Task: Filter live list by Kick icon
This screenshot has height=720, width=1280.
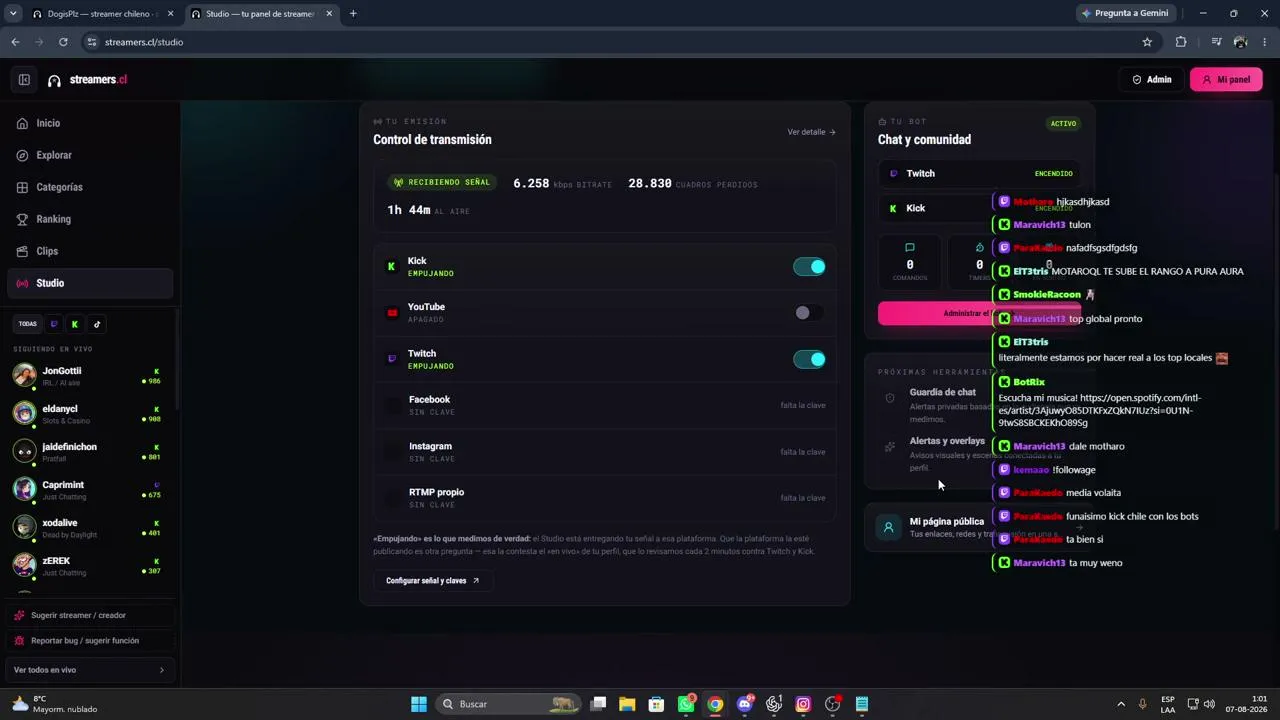Action: [x=75, y=324]
